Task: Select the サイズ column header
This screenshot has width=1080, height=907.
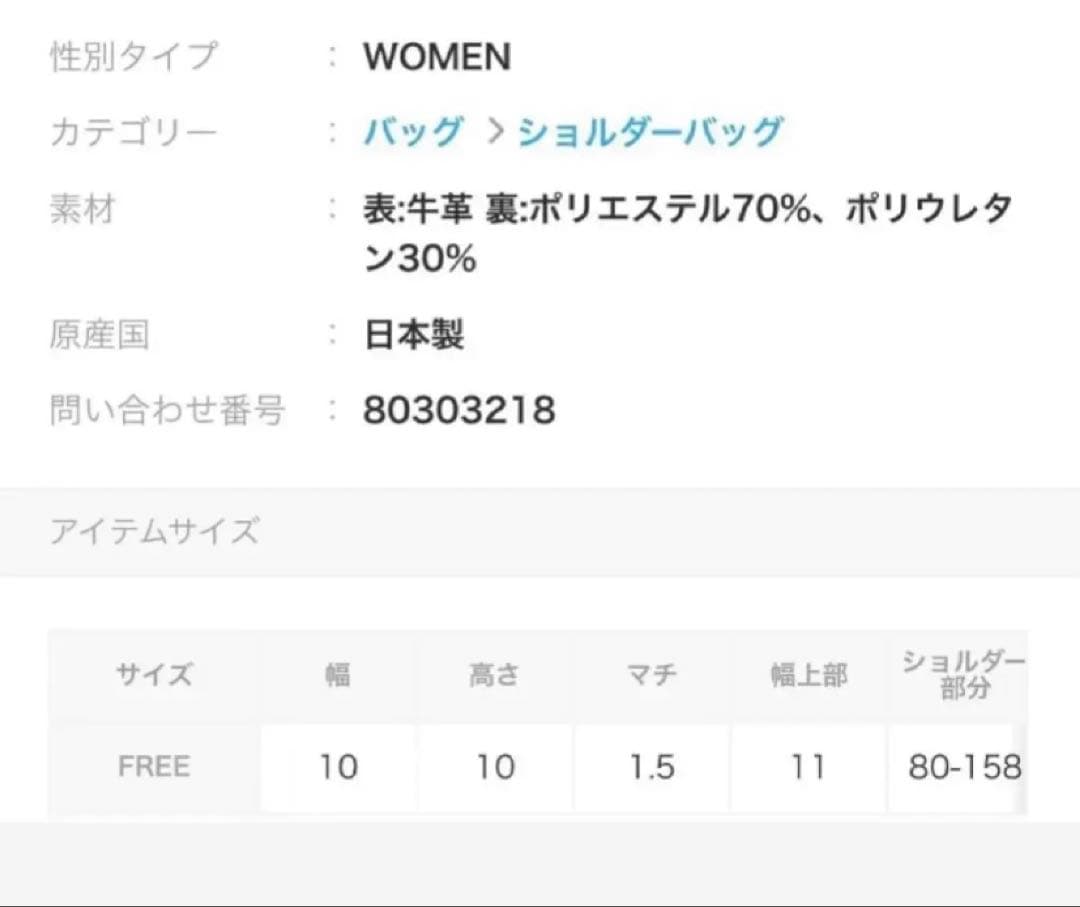Action: (154, 675)
